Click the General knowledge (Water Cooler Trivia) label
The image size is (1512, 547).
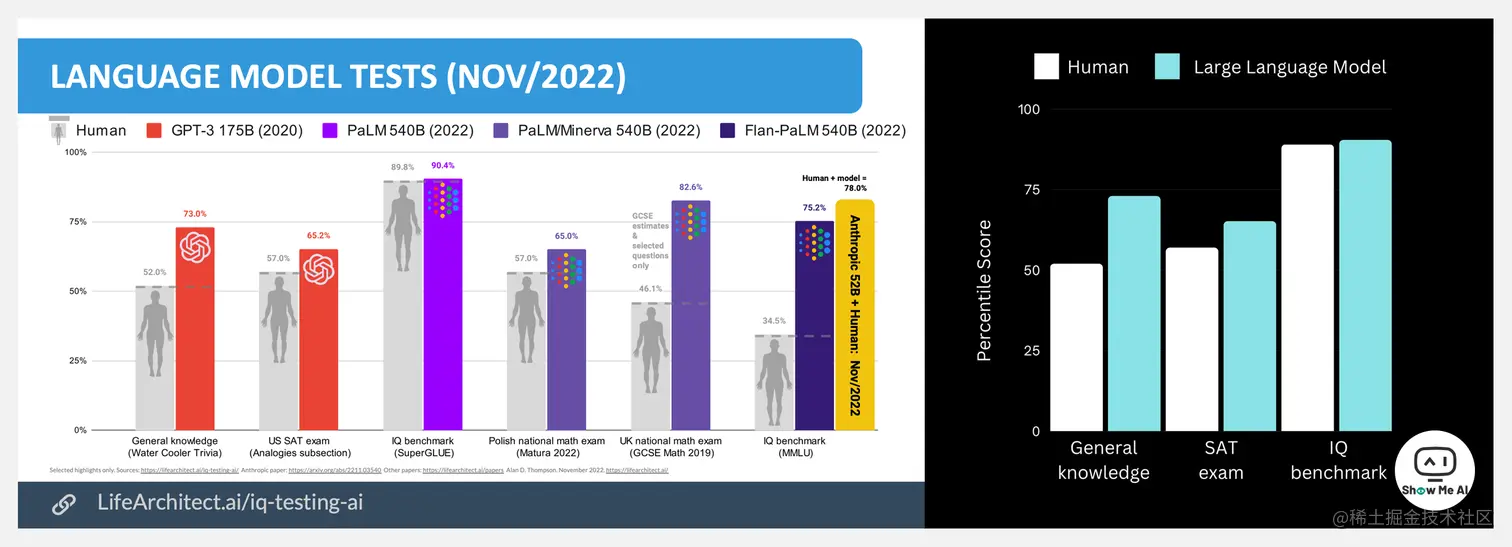[175, 446]
